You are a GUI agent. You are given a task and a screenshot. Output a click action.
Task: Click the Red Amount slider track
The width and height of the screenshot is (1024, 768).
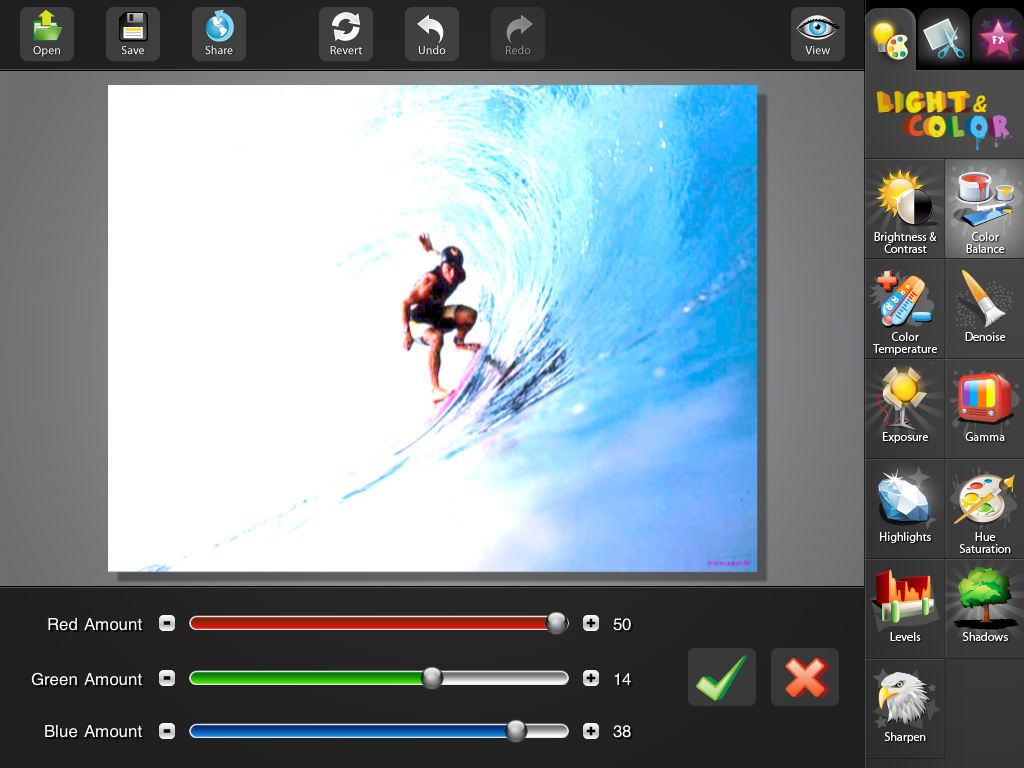tap(379, 624)
